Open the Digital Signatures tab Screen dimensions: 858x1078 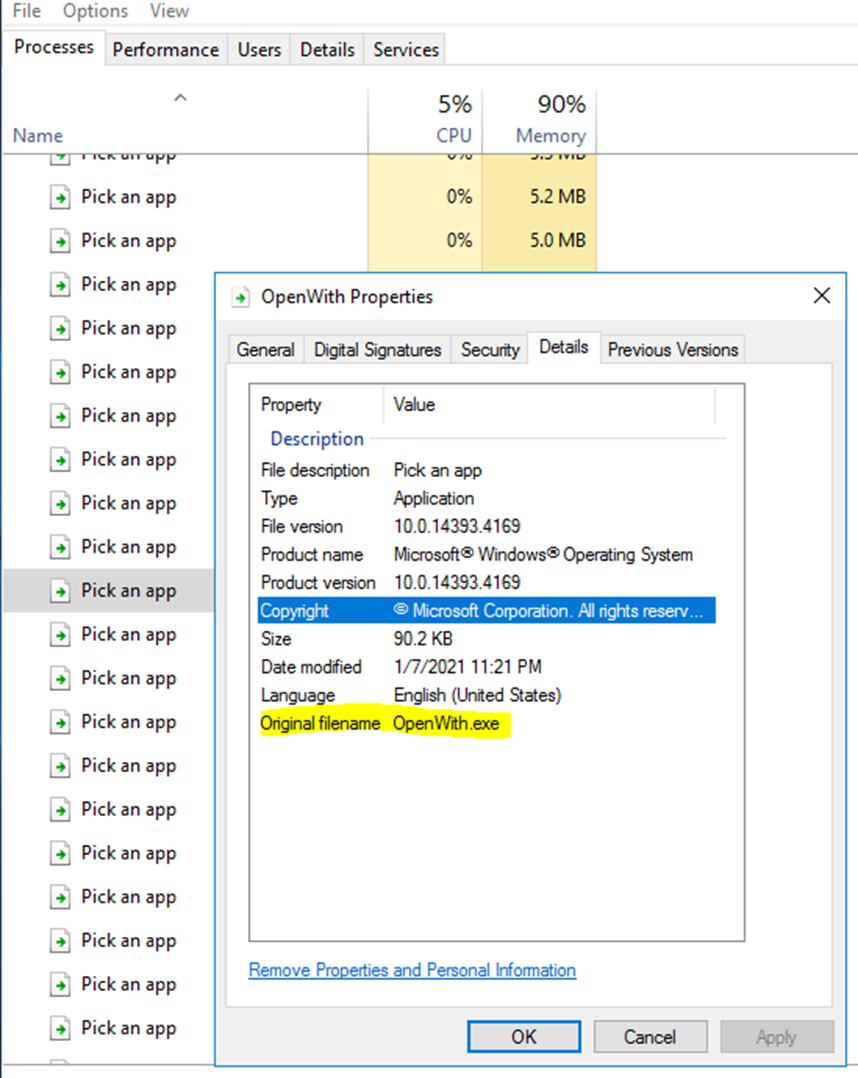point(377,349)
